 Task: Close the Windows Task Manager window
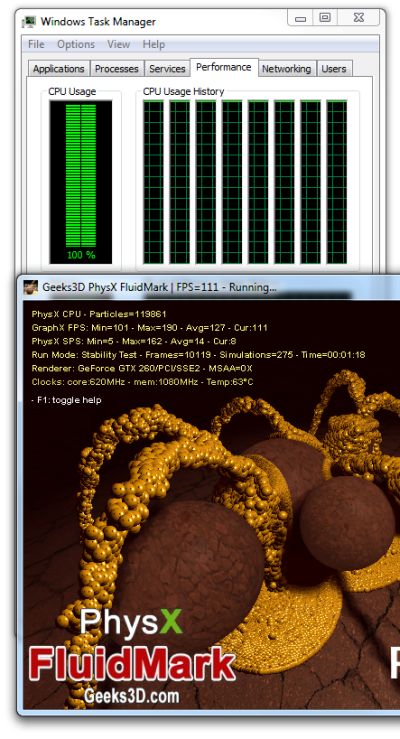click(359, 18)
